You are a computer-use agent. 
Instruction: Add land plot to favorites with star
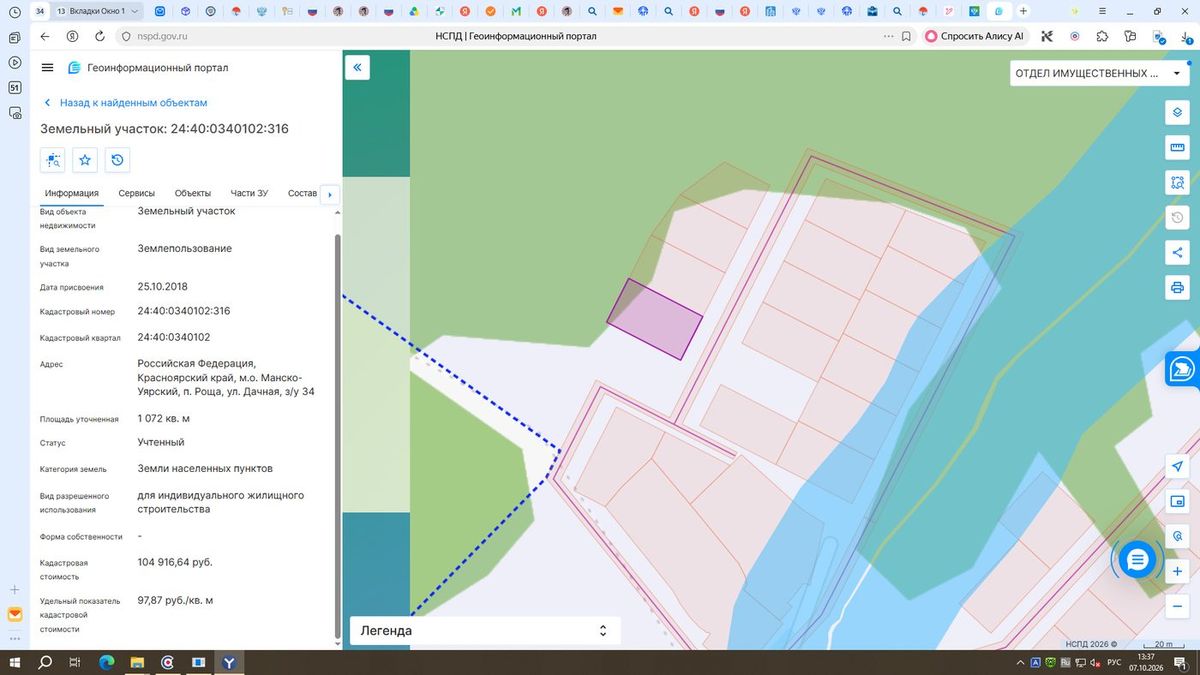(x=86, y=160)
